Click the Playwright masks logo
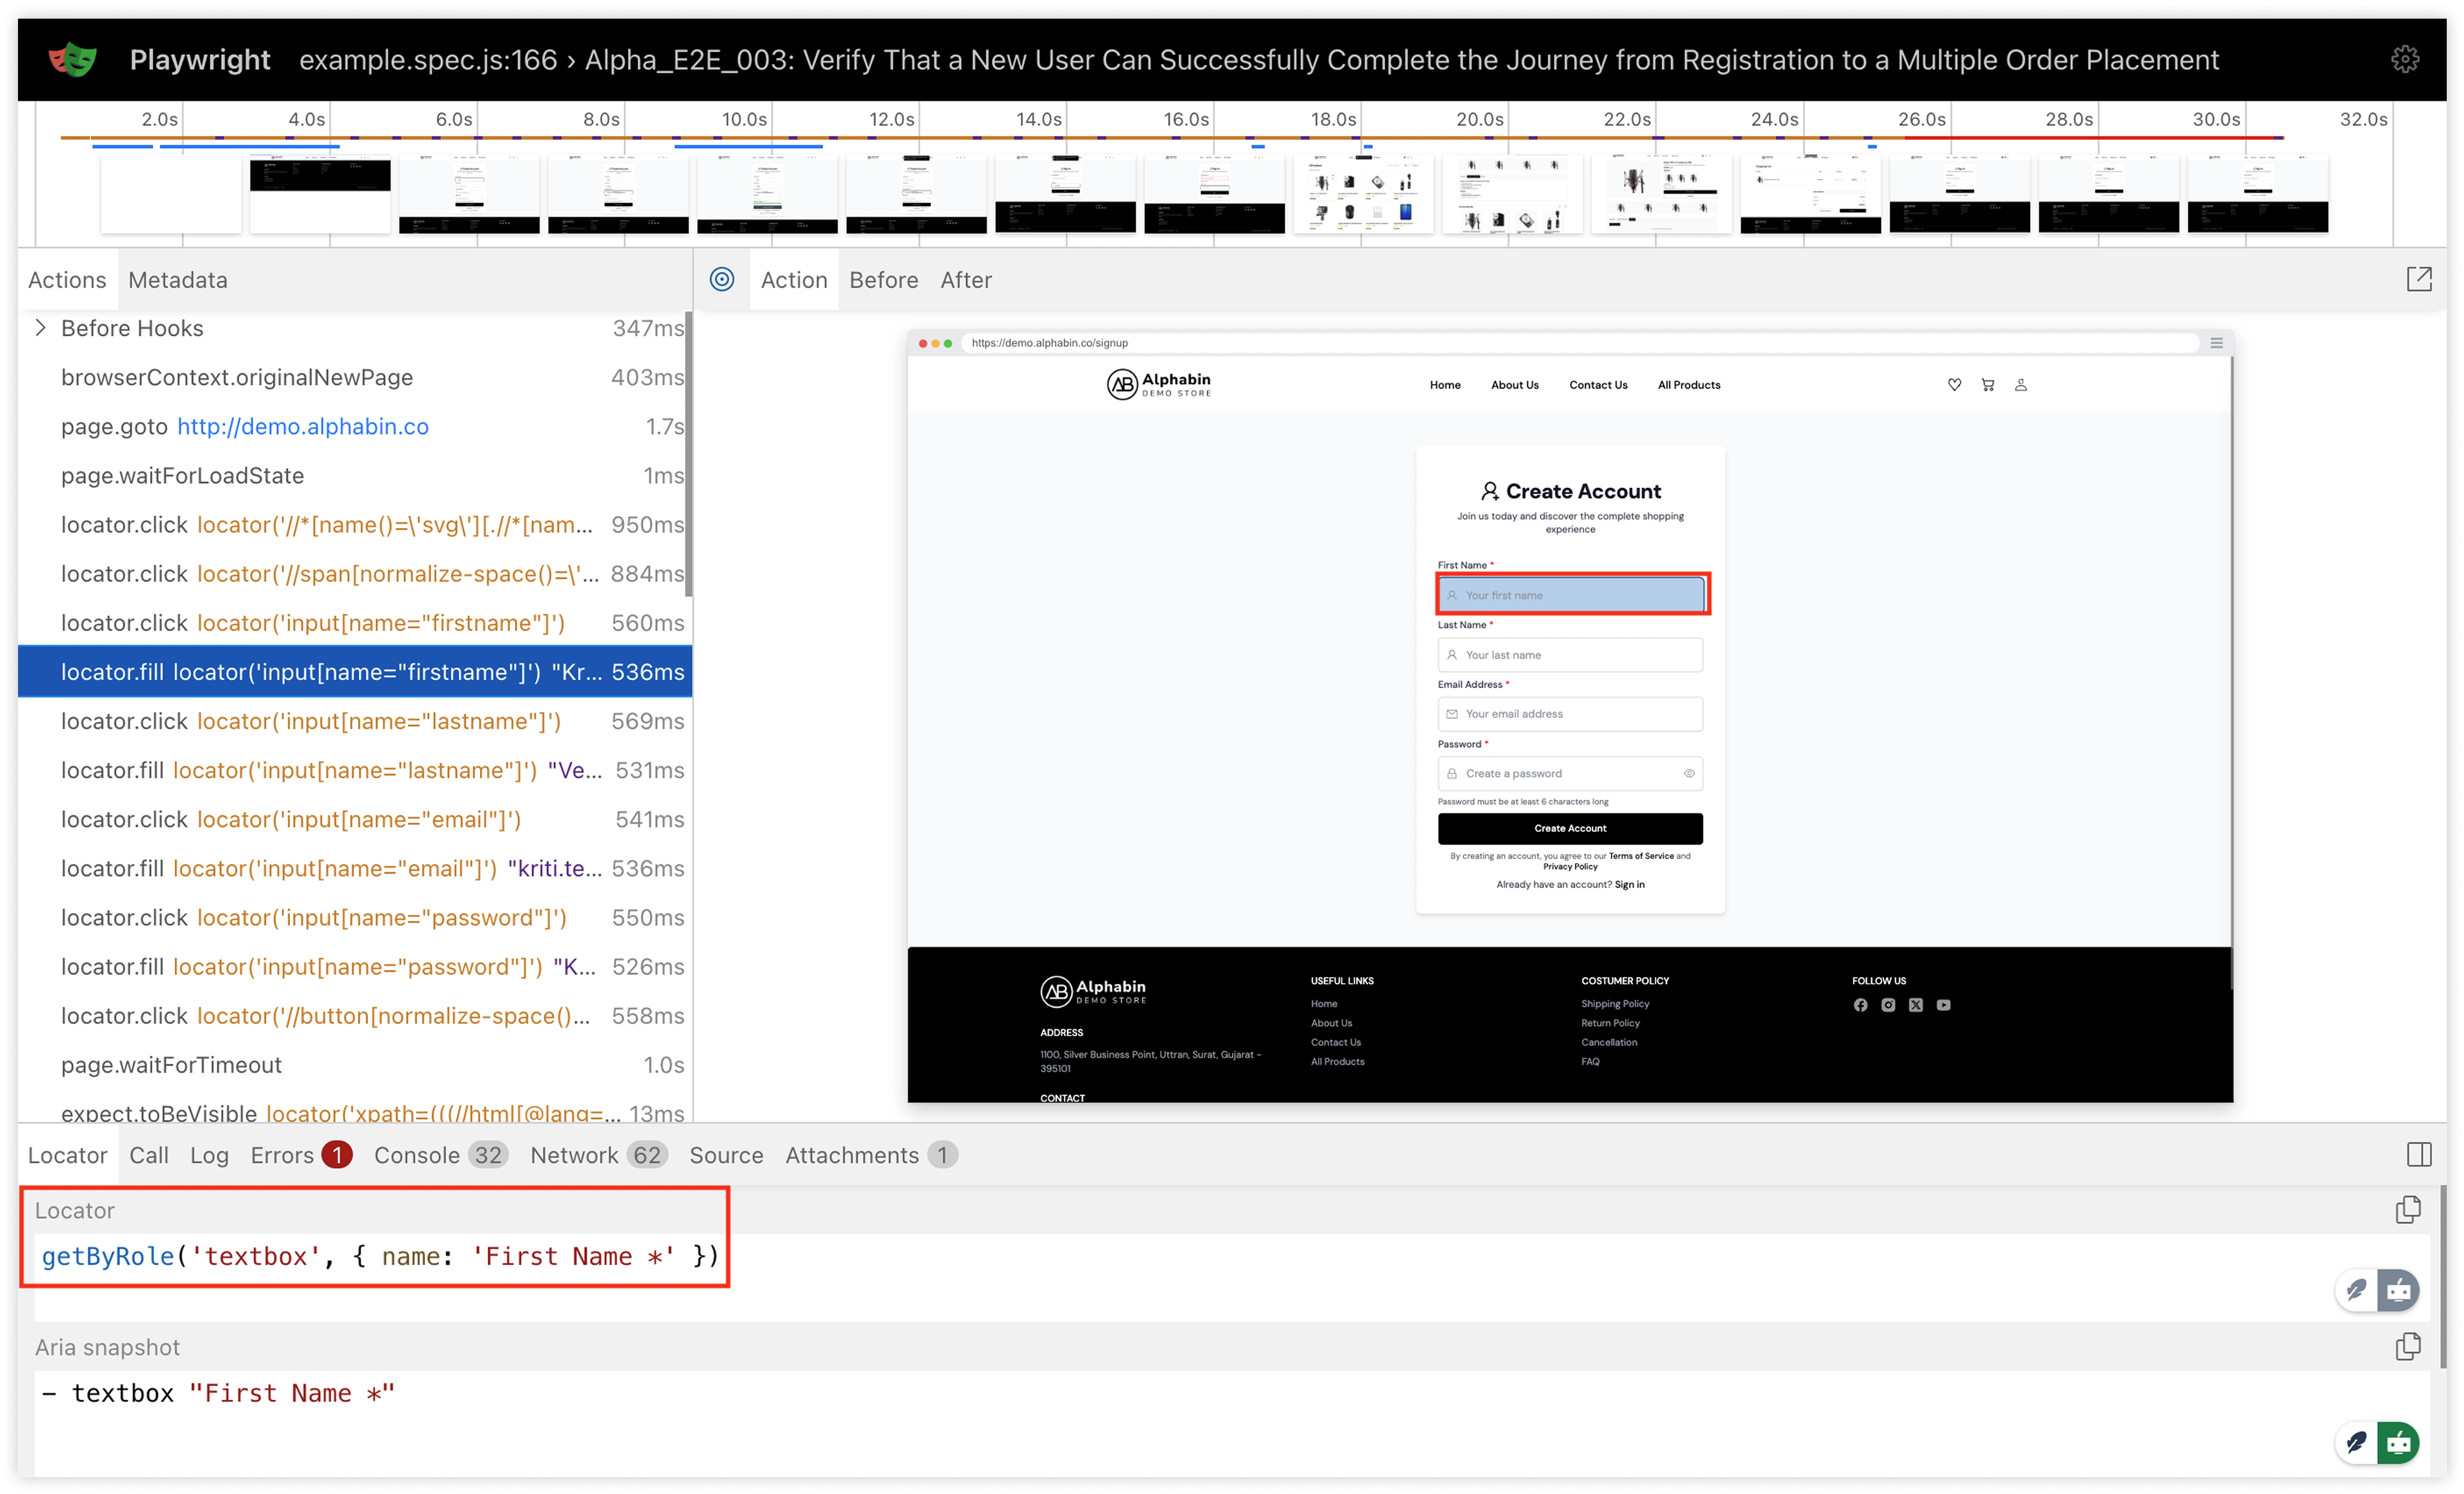Image resolution: width=2464 pixels, height=1494 pixels. point(73,60)
